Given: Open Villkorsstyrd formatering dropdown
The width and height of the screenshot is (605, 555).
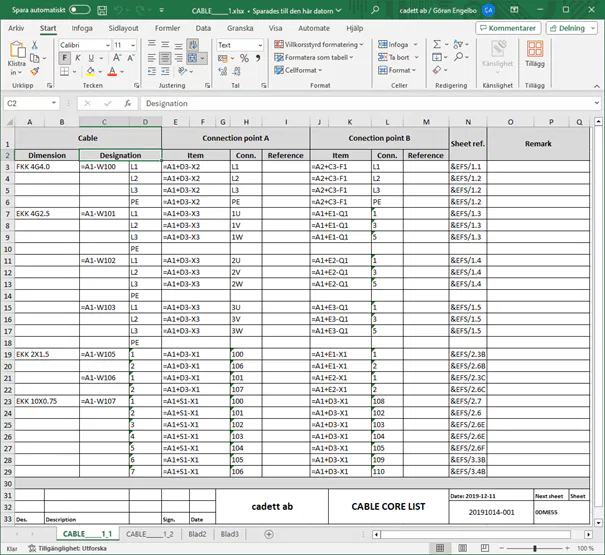Looking at the screenshot, I should tap(317, 45).
